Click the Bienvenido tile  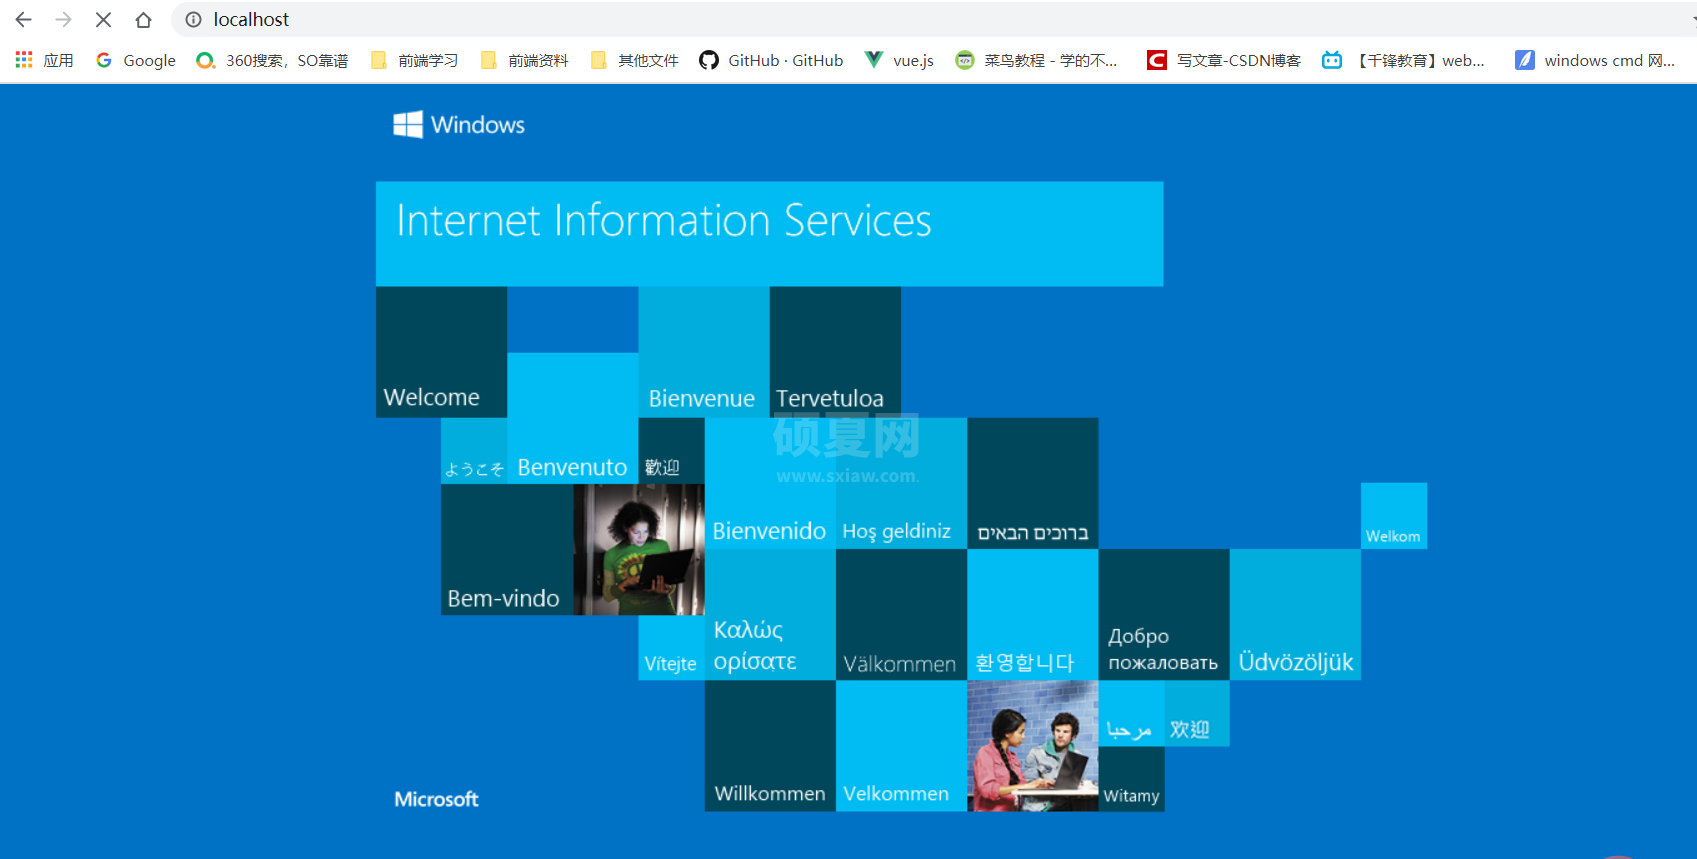pyautogui.click(x=770, y=484)
